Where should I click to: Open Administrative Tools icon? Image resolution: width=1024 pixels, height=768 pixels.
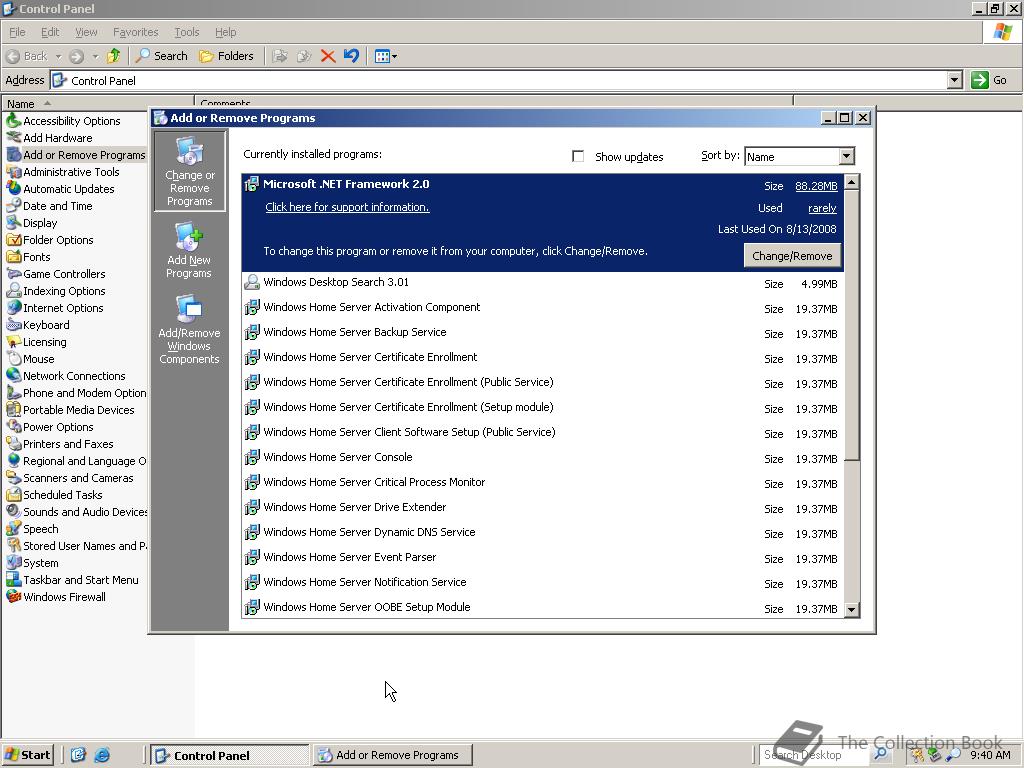tap(13, 172)
